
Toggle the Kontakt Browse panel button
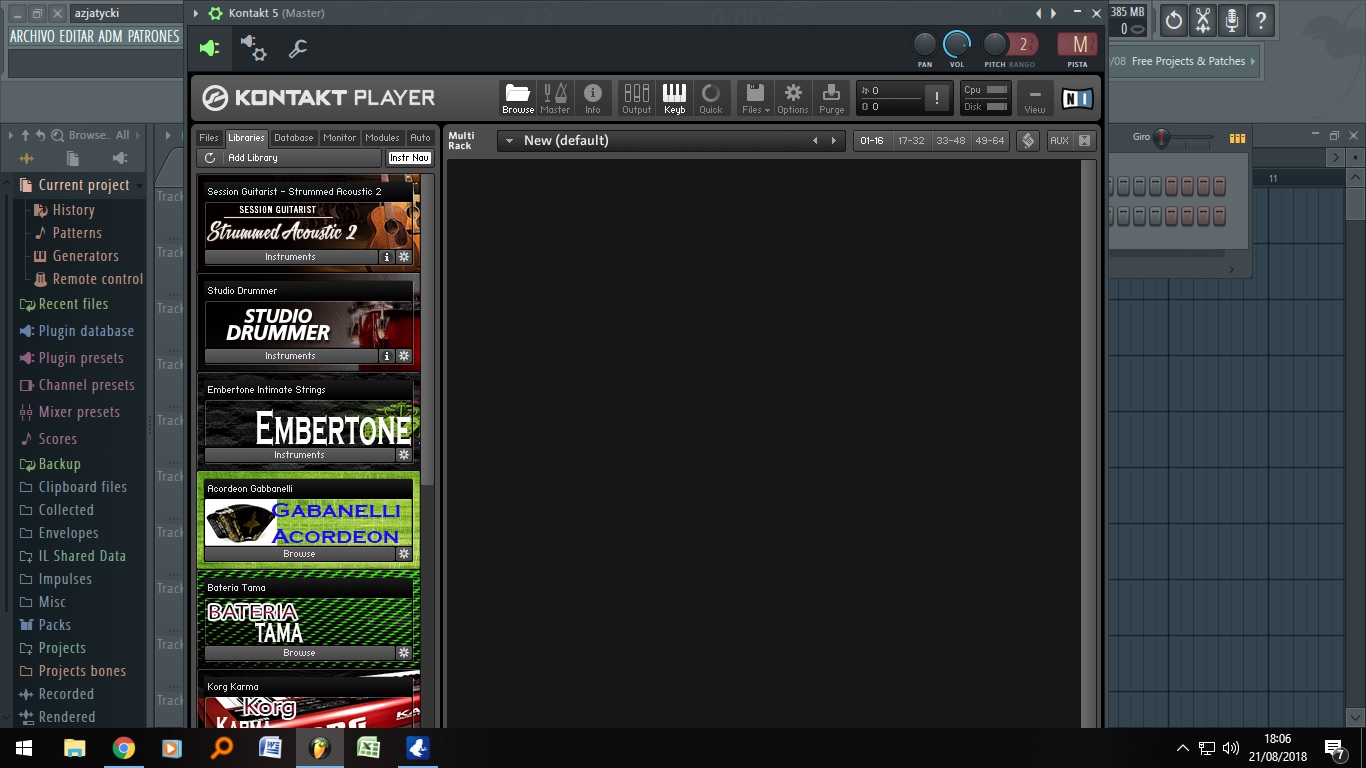tap(518, 98)
